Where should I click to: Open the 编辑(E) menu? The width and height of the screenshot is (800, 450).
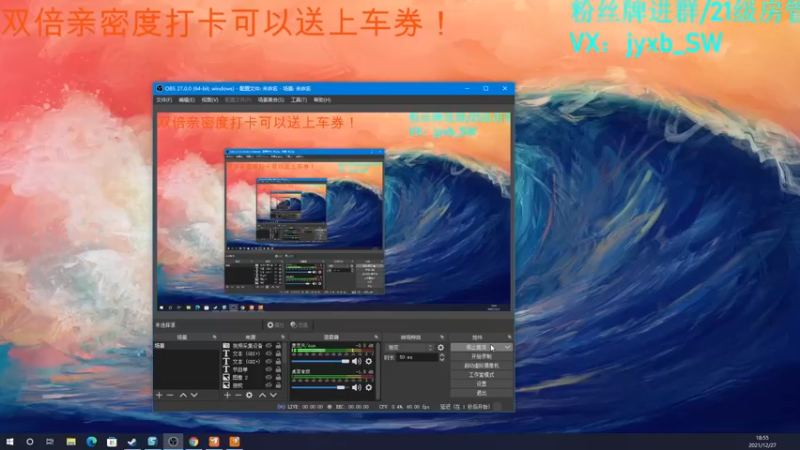[x=187, y=100]
